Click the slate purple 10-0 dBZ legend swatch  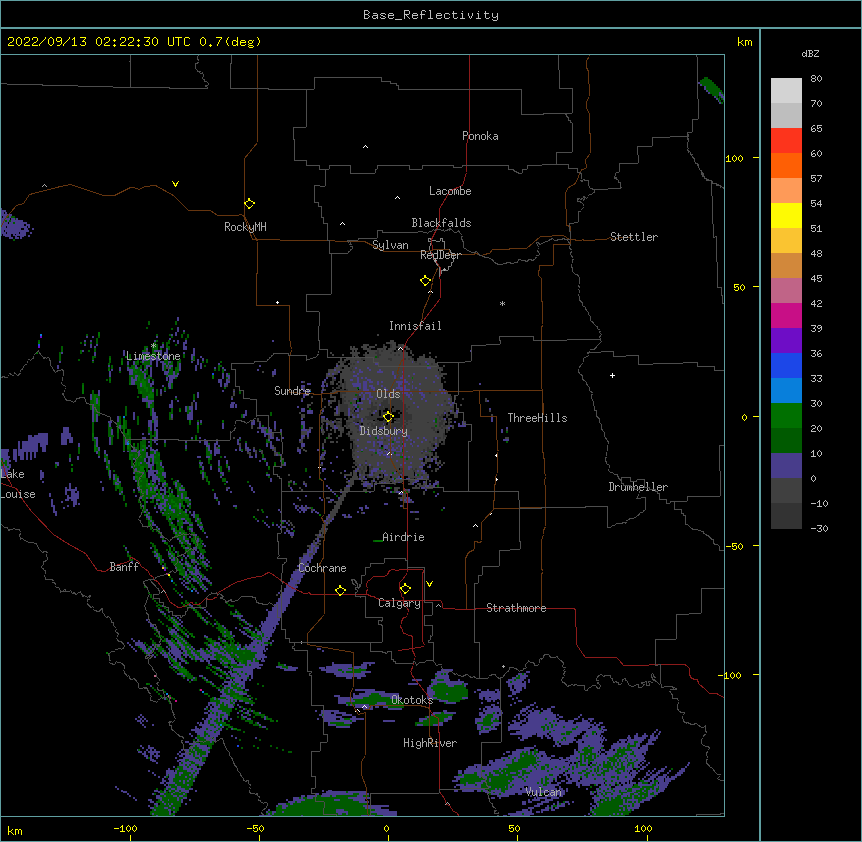click(x=786, y=466)
